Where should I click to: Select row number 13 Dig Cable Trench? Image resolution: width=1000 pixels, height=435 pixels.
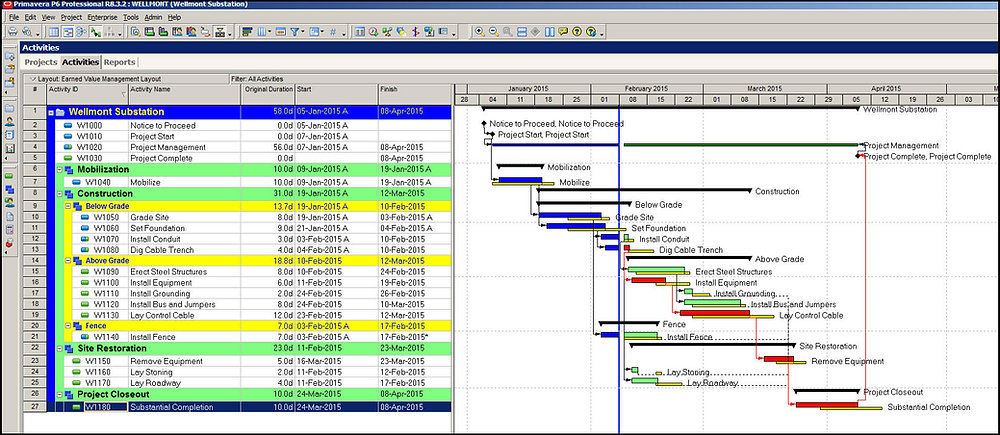click(34, 250)
